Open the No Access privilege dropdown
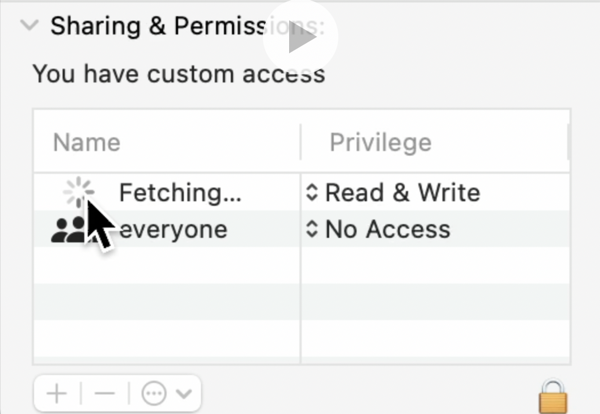This screenshot has width=600, height=414. tap(378, 230)
